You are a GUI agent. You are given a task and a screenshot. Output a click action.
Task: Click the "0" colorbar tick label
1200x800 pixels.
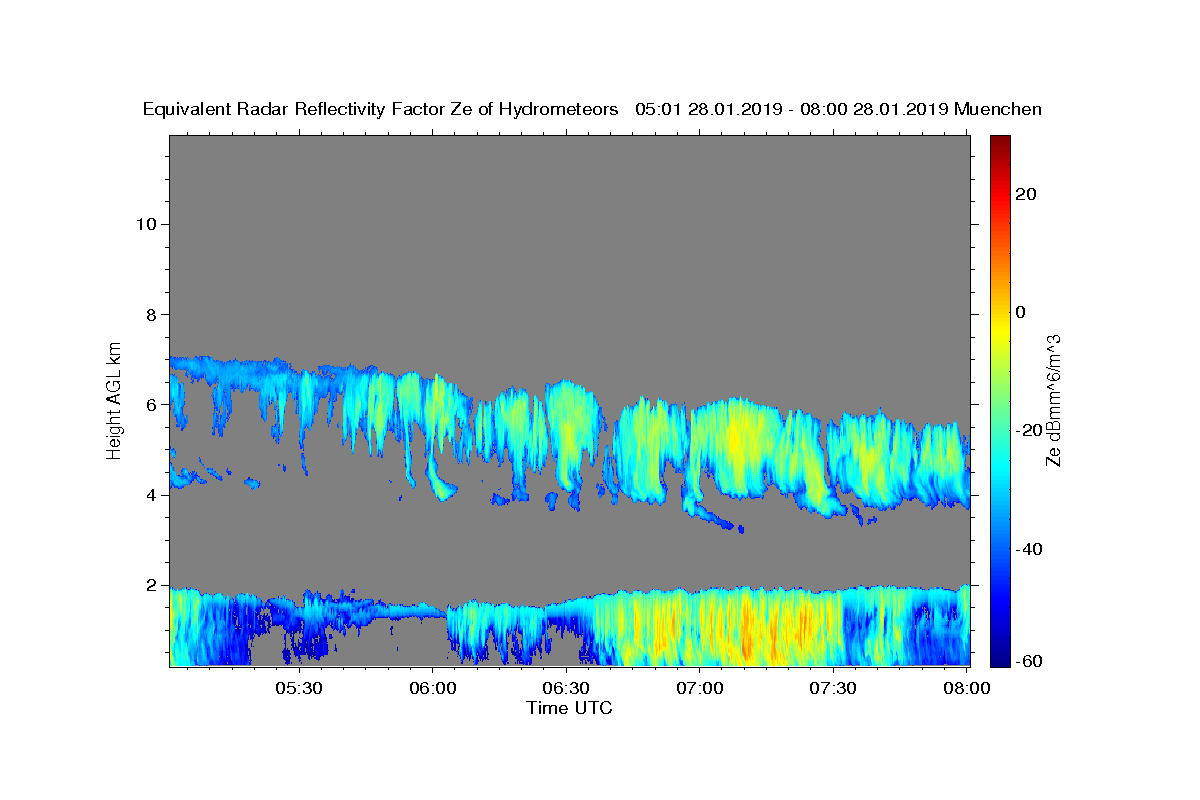pyautogui.click(x=1020, y=312)
